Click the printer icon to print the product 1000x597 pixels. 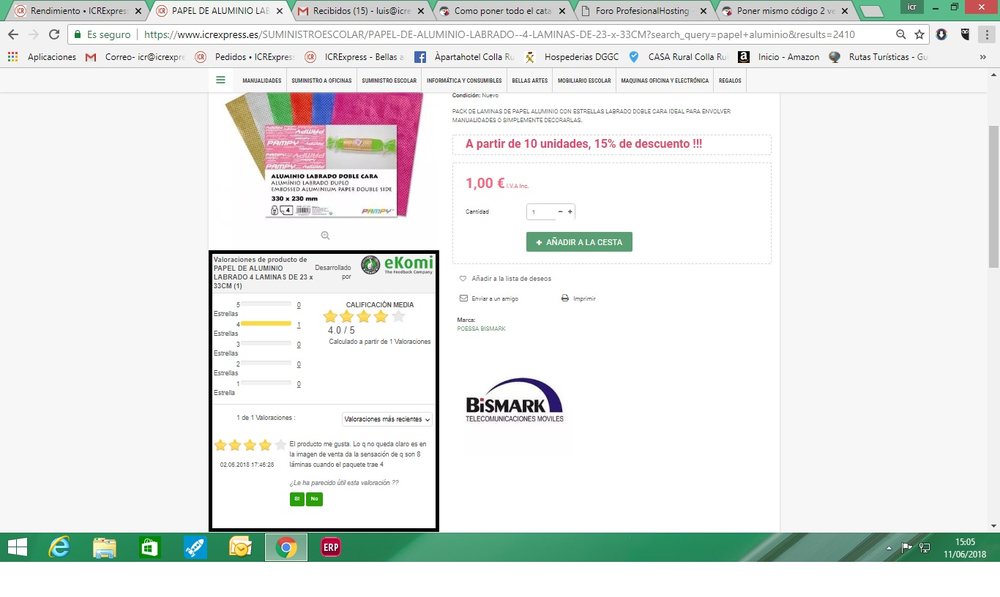tap(565, 297)
